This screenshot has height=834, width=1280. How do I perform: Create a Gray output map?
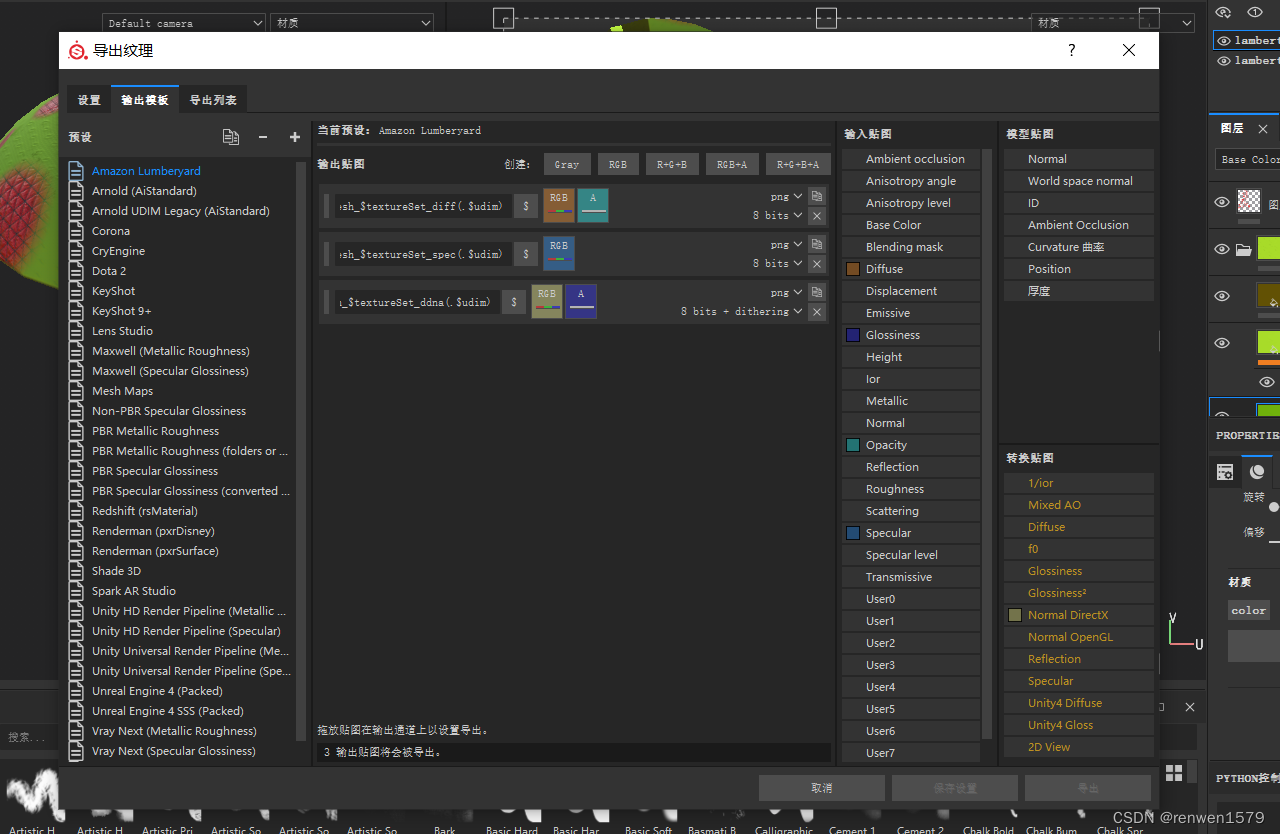pyautogui.click(x=567, y=165)
